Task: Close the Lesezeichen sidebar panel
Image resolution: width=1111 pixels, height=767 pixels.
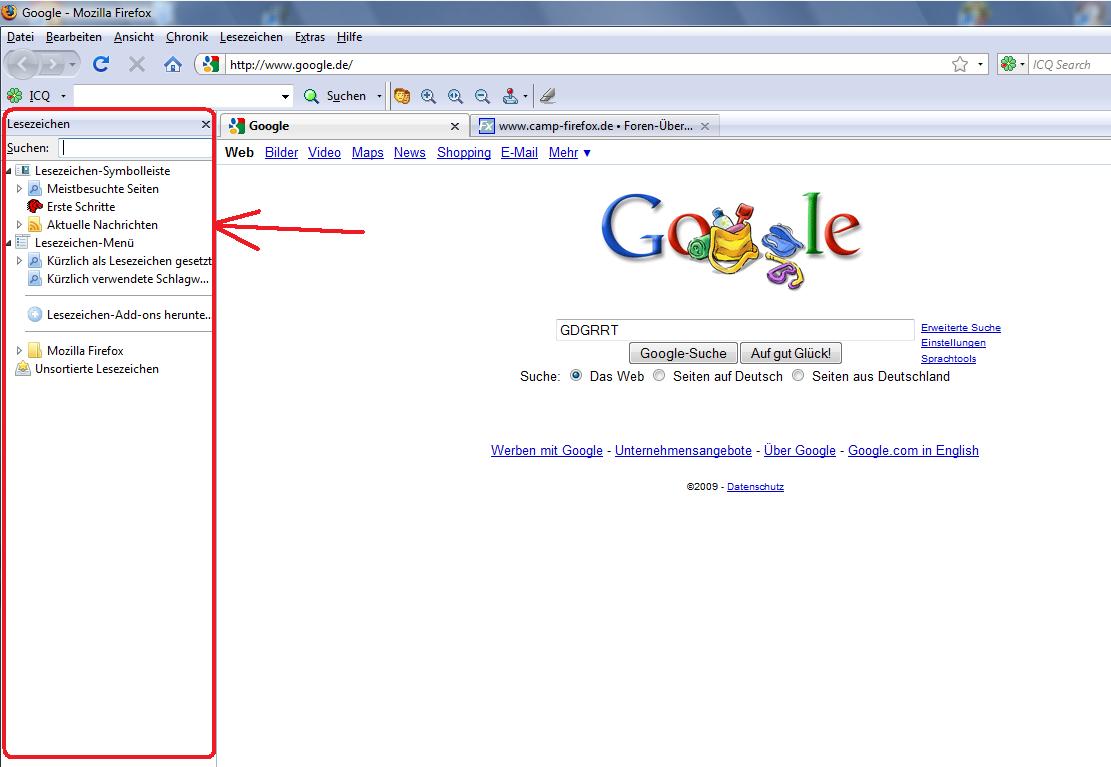Action: pos(205,124)
